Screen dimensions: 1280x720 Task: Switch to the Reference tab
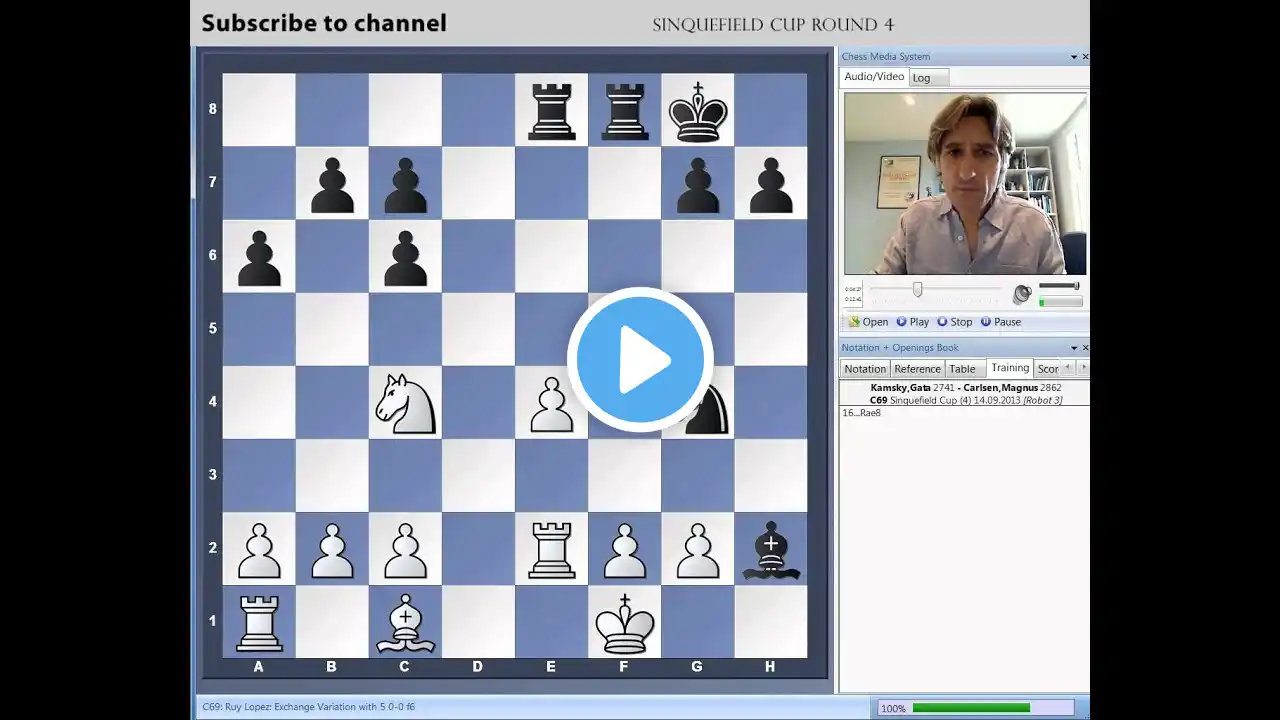click(x=917, y=369)
